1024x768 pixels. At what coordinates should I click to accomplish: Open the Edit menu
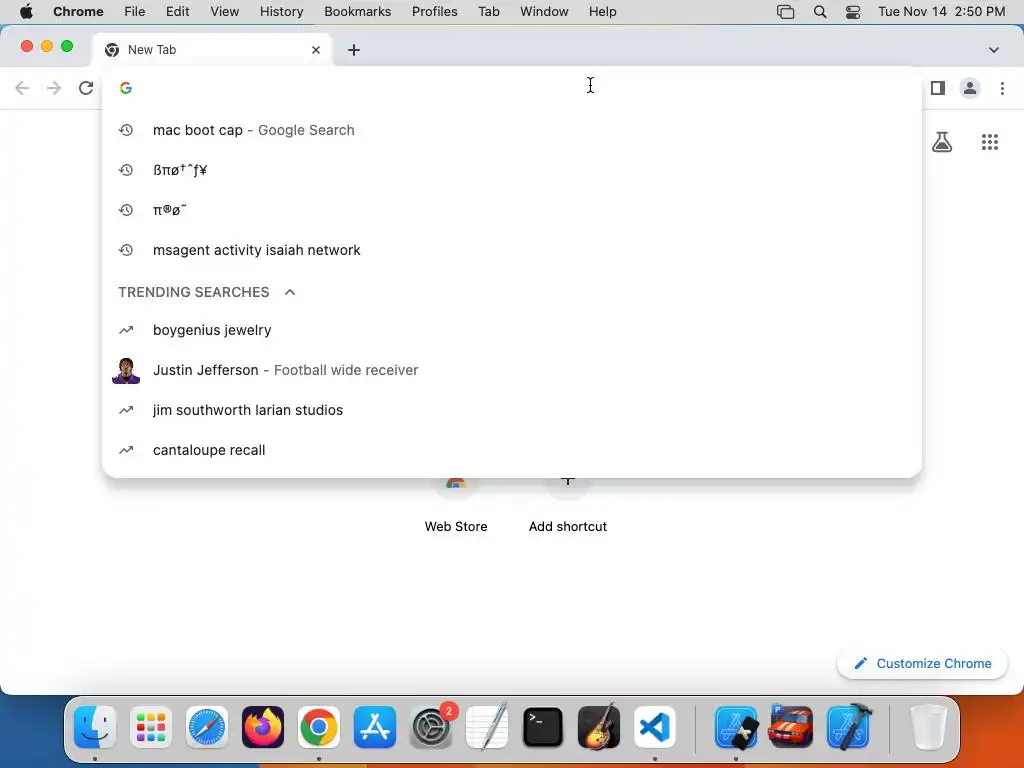pyautogui.click(x=178, y=11)
